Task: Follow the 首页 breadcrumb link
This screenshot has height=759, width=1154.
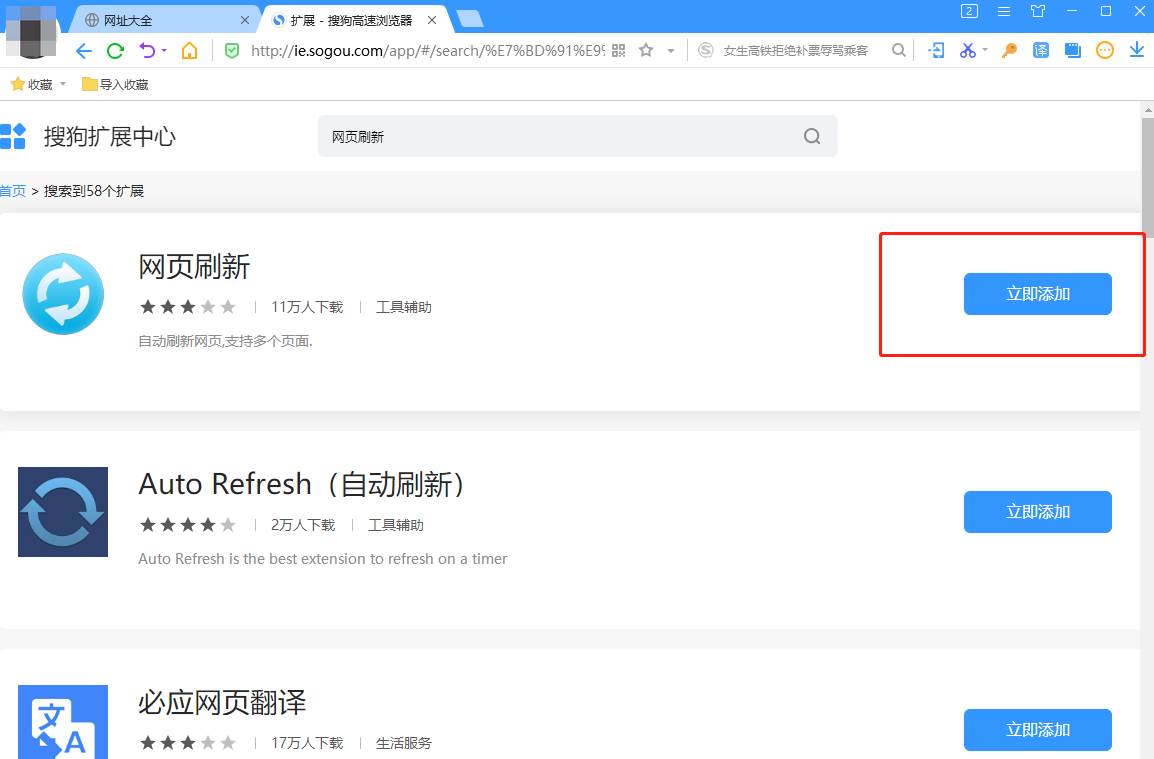Action: coord(13,191)
